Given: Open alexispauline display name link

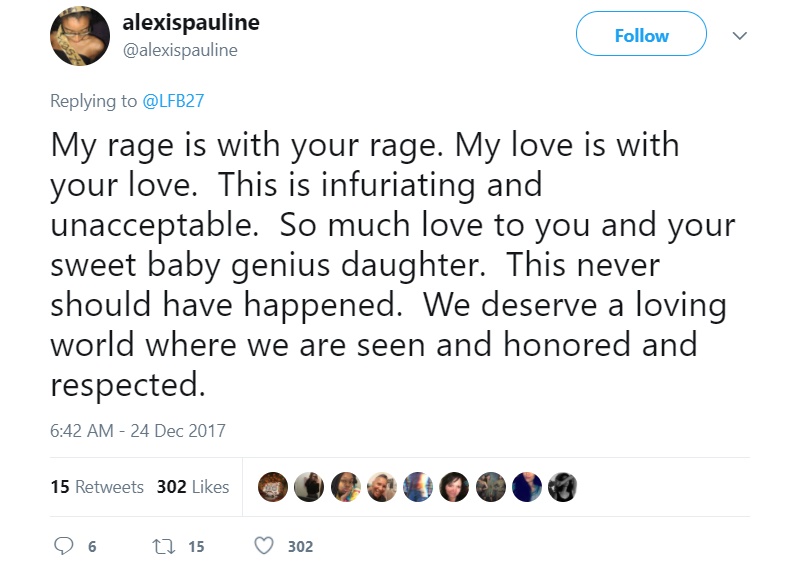Looking at the screenshot, I should point(191,23).
